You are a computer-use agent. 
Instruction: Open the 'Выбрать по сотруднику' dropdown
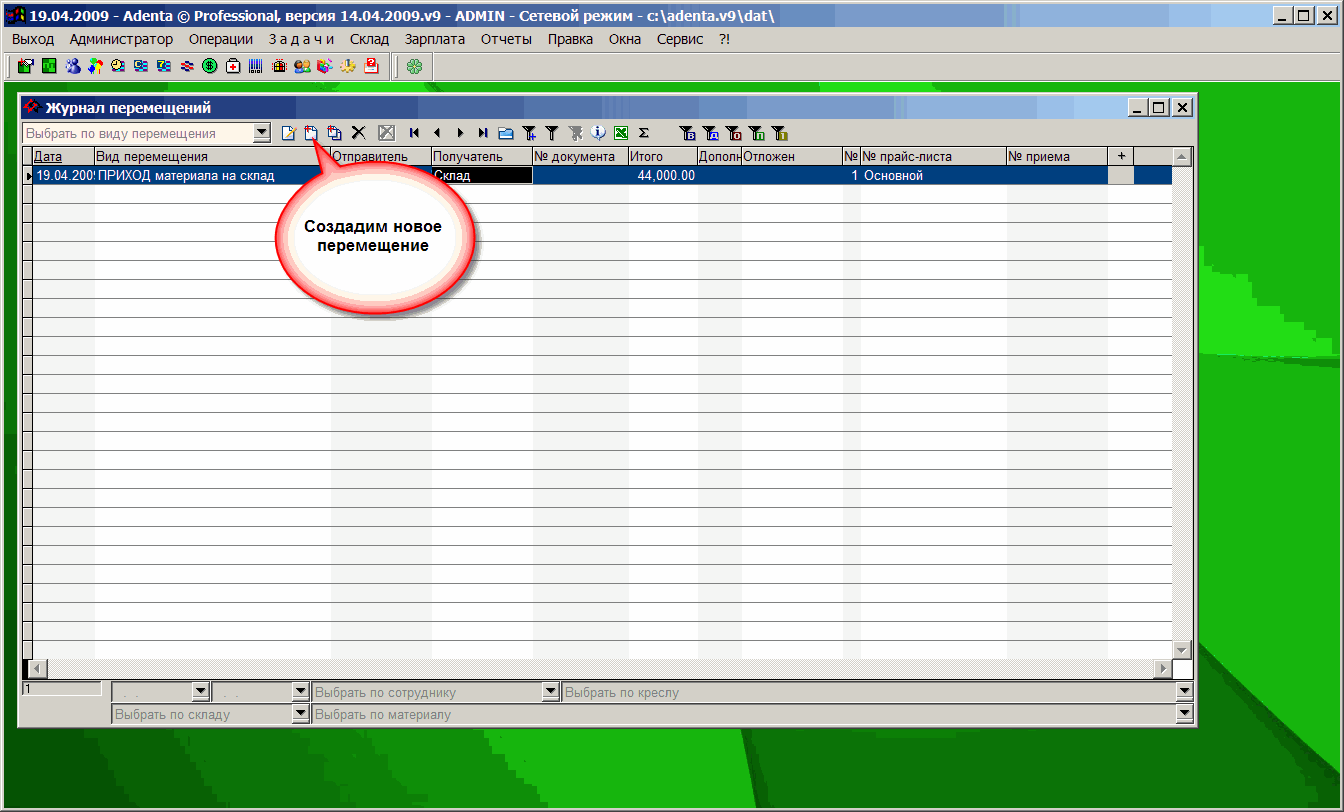coord(550,692)
